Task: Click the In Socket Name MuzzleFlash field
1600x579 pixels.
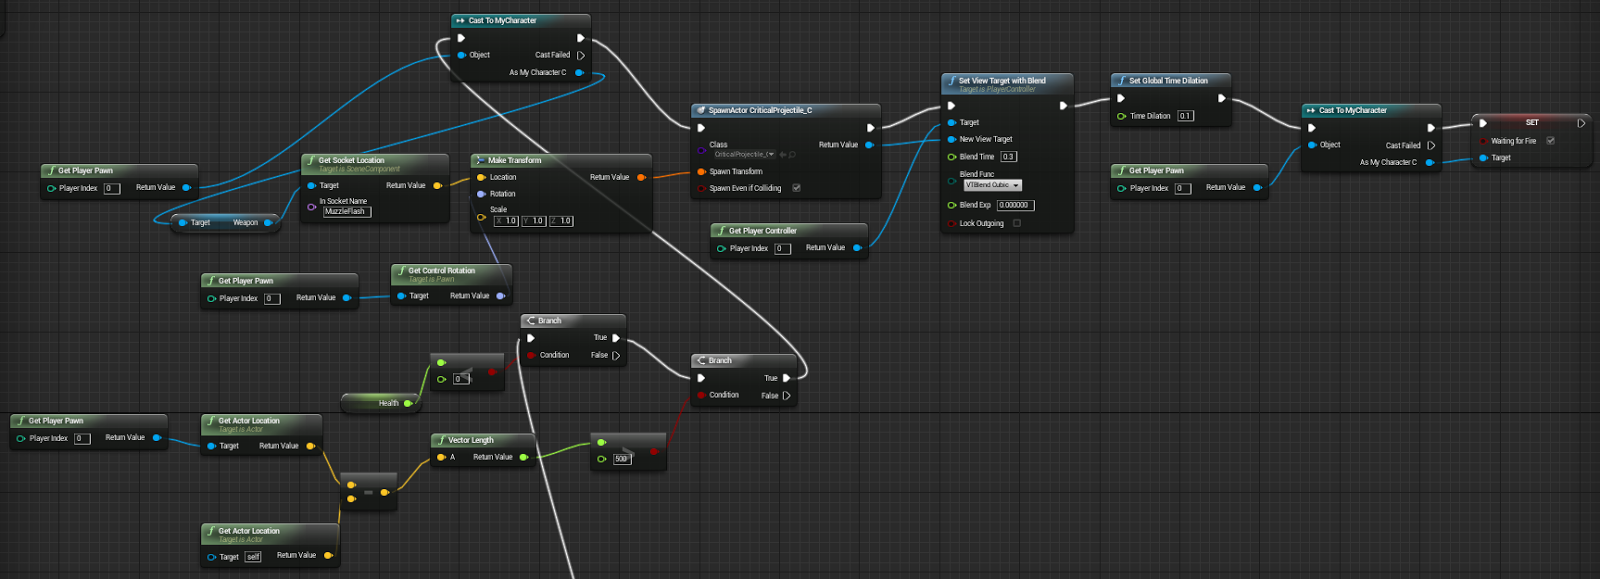Action: pyautogui.click(x=347, y=211)
